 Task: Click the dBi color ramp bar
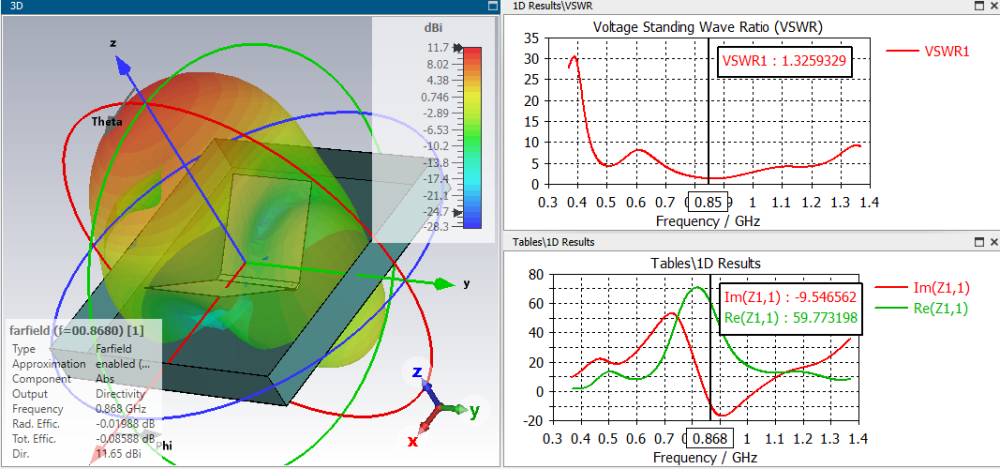tap(472, 137)
